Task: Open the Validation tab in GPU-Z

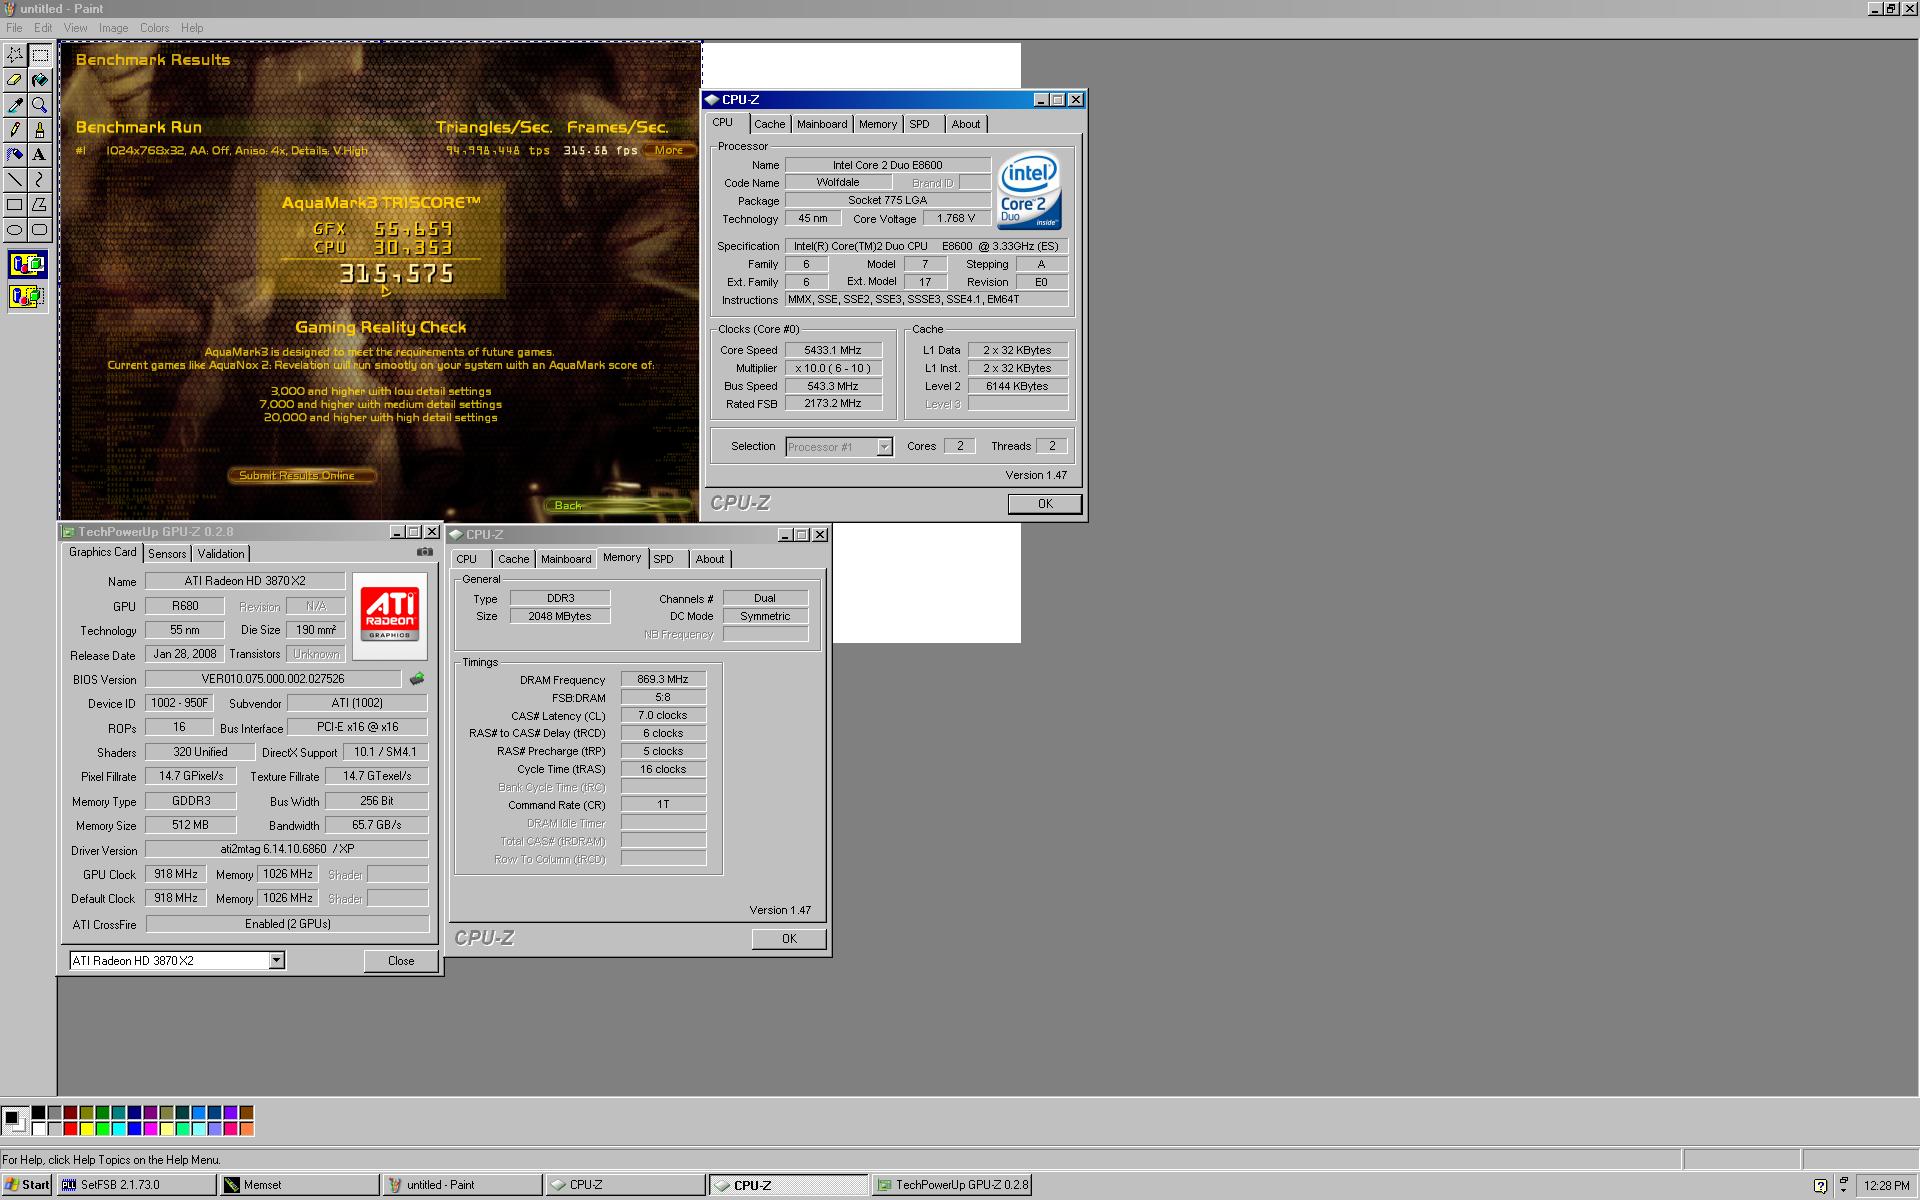Action: (x=220, y=554)
